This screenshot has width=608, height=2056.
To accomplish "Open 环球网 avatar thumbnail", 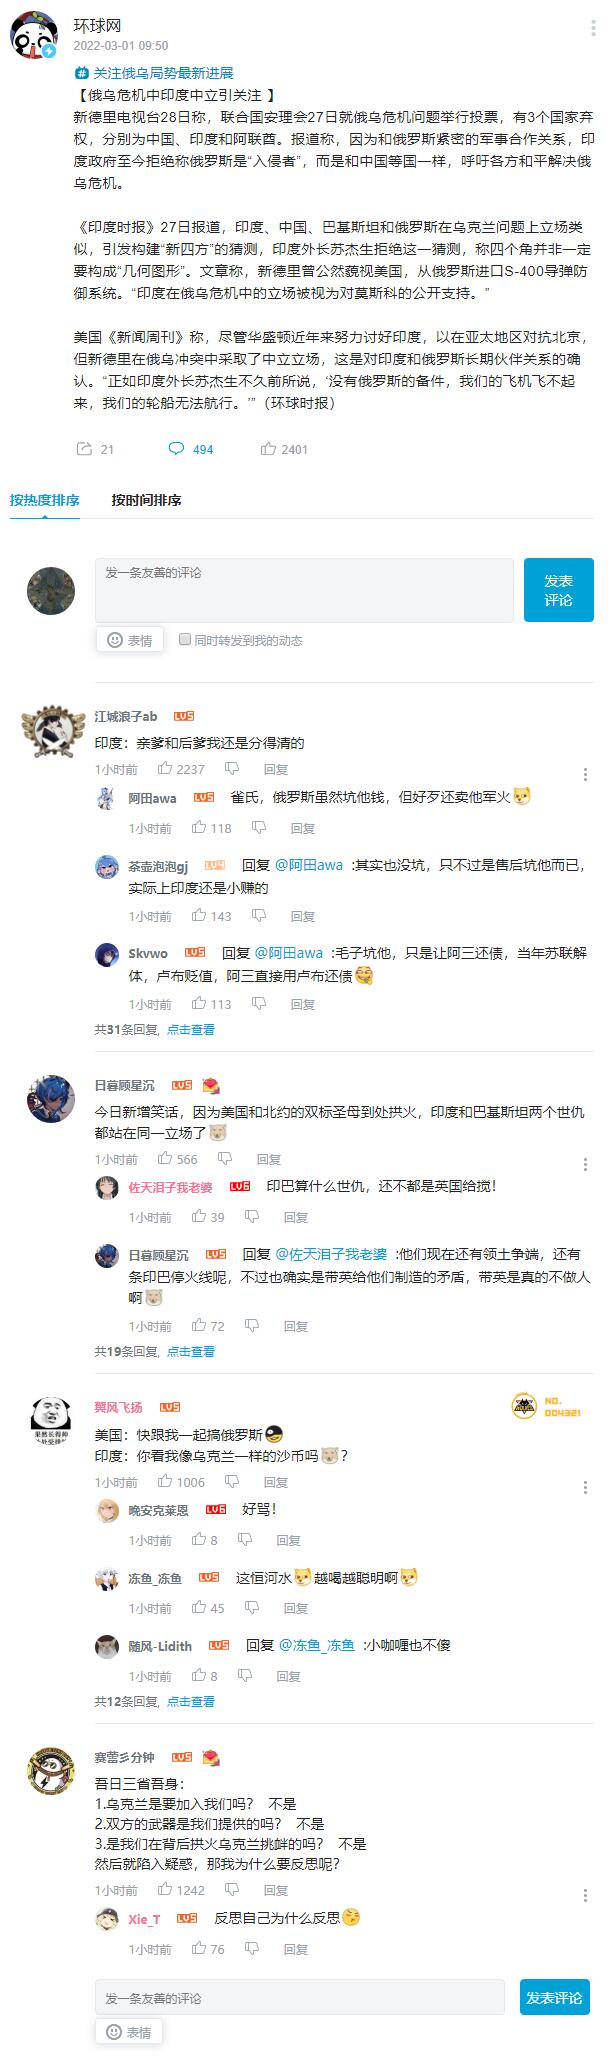I will pos(33,35).
